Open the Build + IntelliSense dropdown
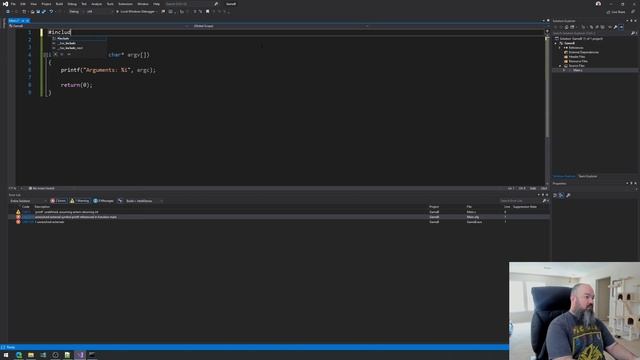This screenshot has width=640, height=360. tap(144, 201)
